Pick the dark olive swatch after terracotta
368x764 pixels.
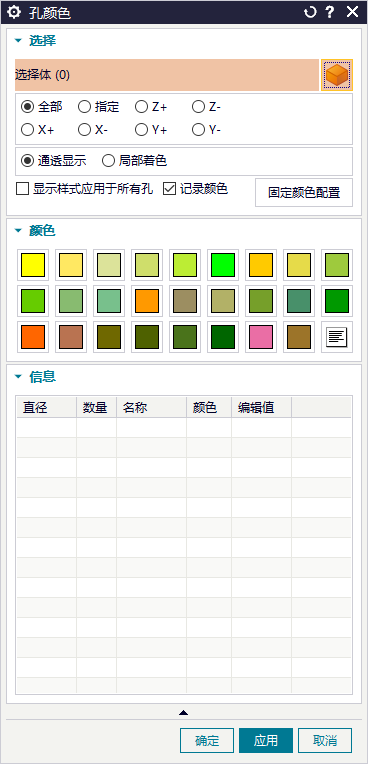pos(109,337)
